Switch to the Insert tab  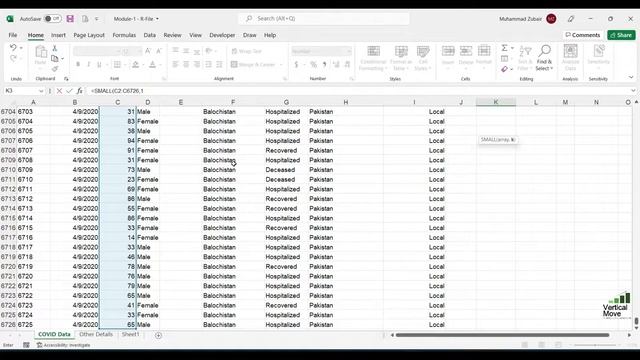click(58, 35)
